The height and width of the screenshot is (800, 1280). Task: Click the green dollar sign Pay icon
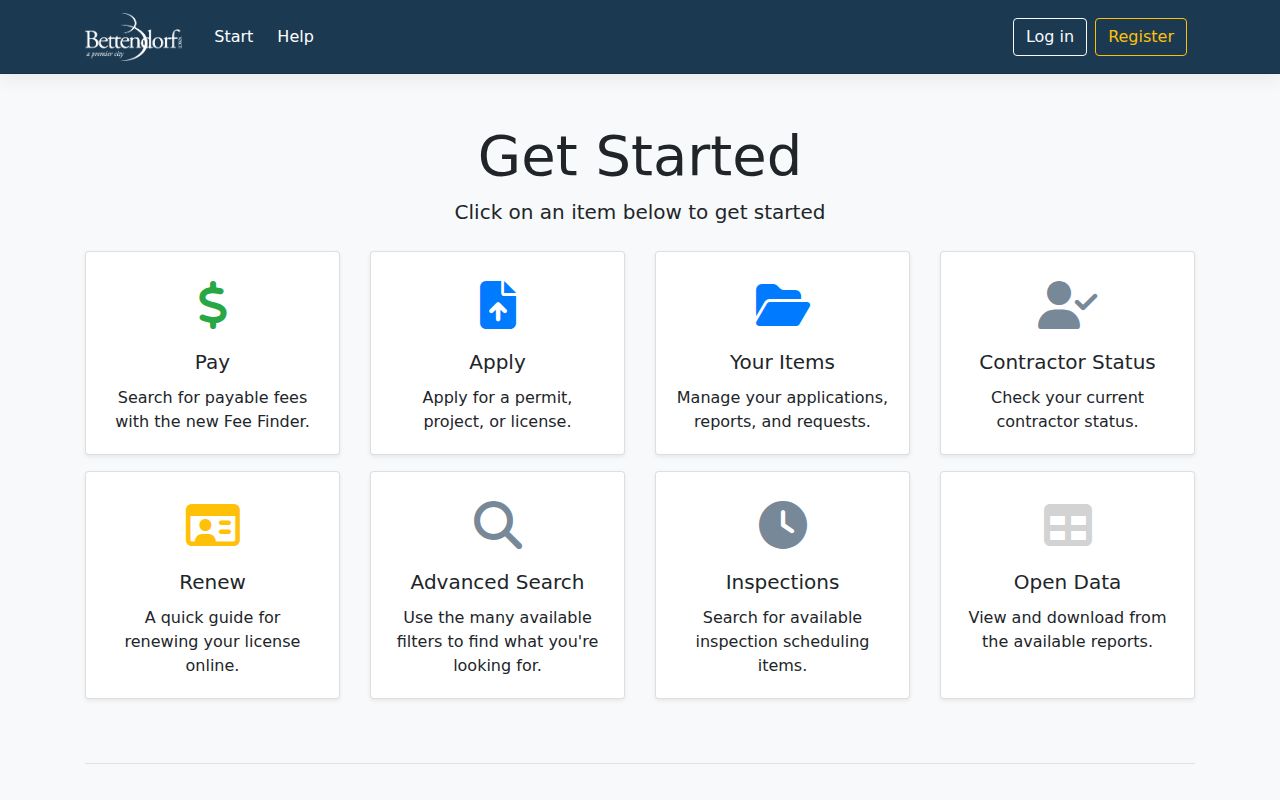point(212,305)
